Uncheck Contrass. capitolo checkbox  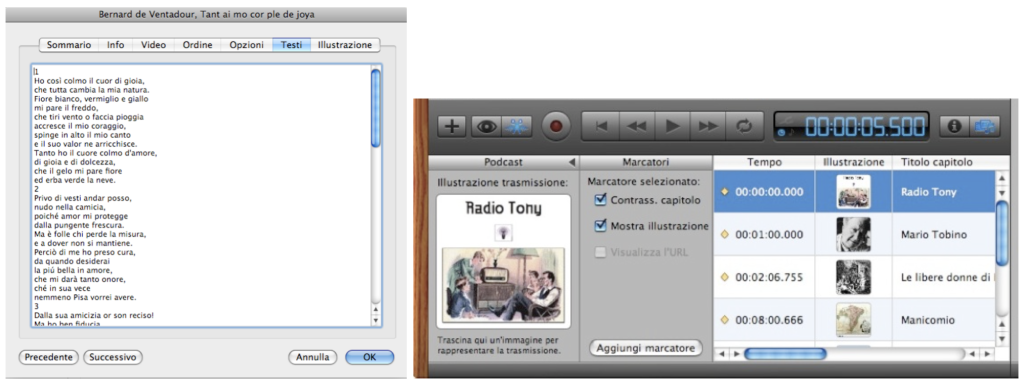click(x=600, y=200)
